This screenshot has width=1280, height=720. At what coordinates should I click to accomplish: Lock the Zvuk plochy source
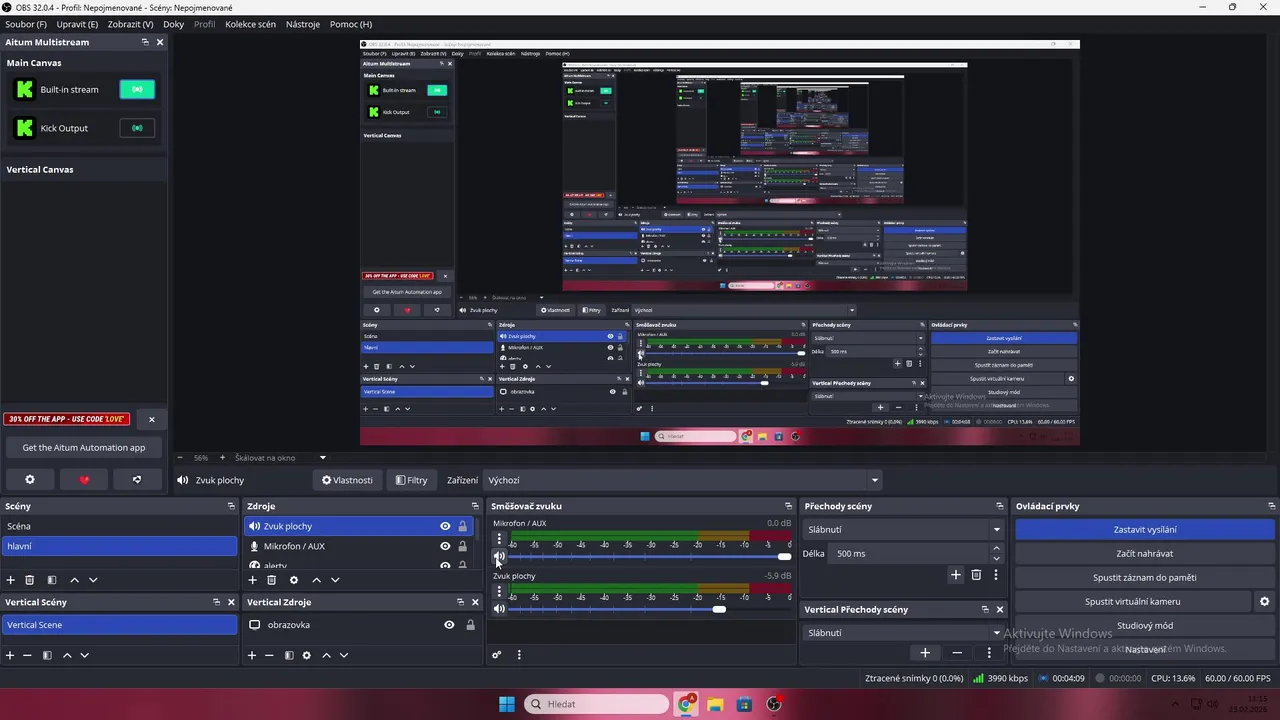click(462, 526)
